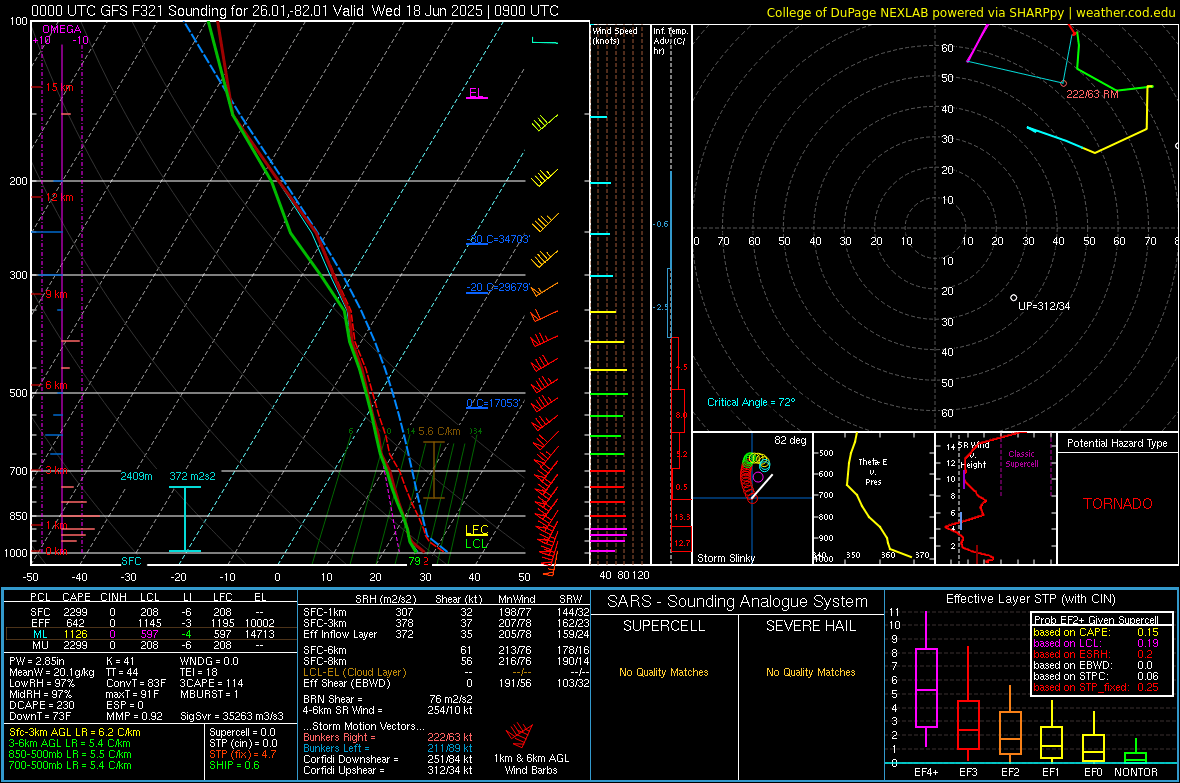
Task: Click the 222/63 RM hodograph marker label
Action: coord(1093,94)
